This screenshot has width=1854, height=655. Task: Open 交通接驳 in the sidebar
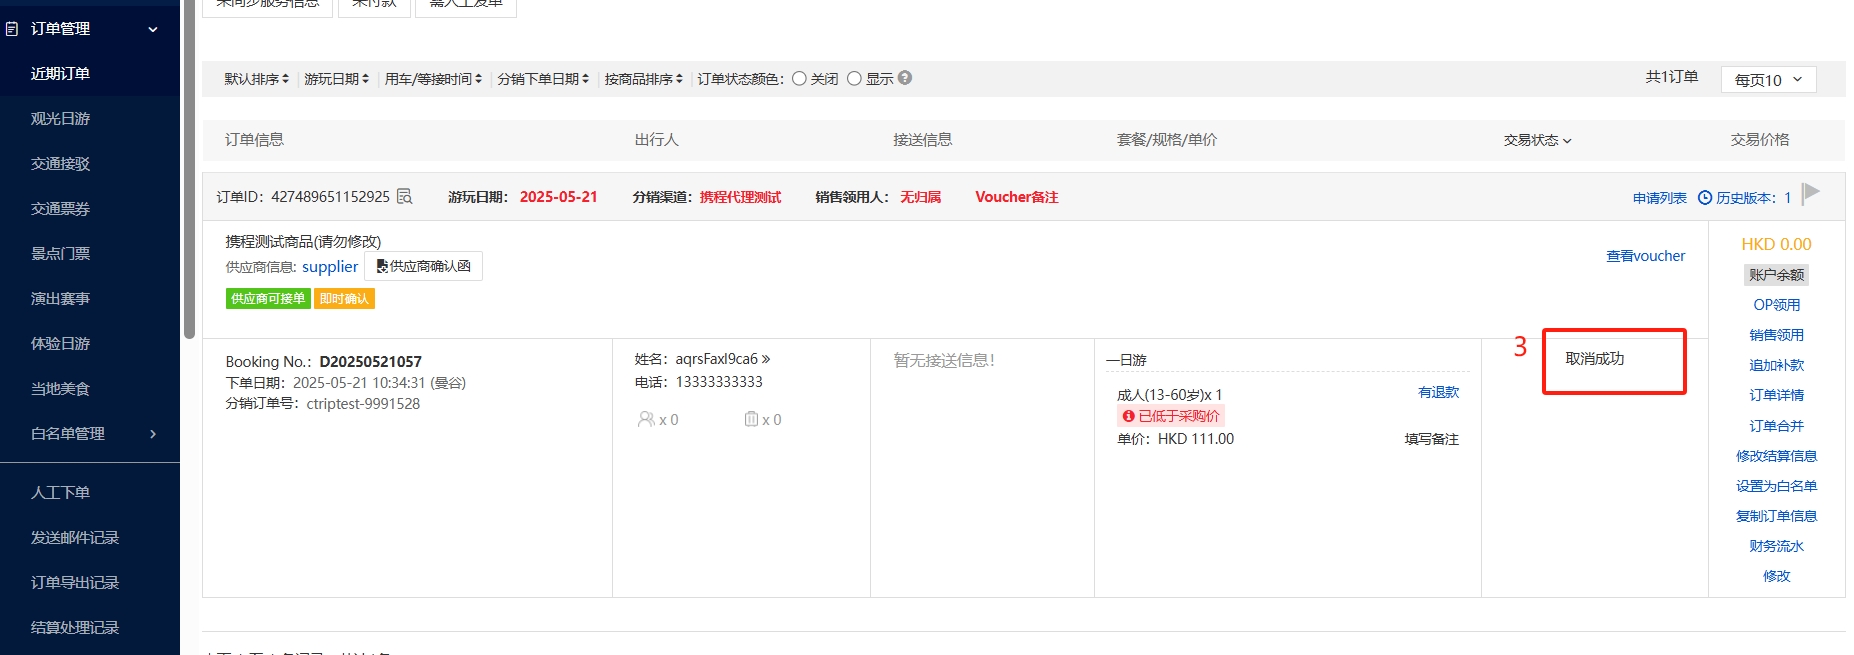60,164
